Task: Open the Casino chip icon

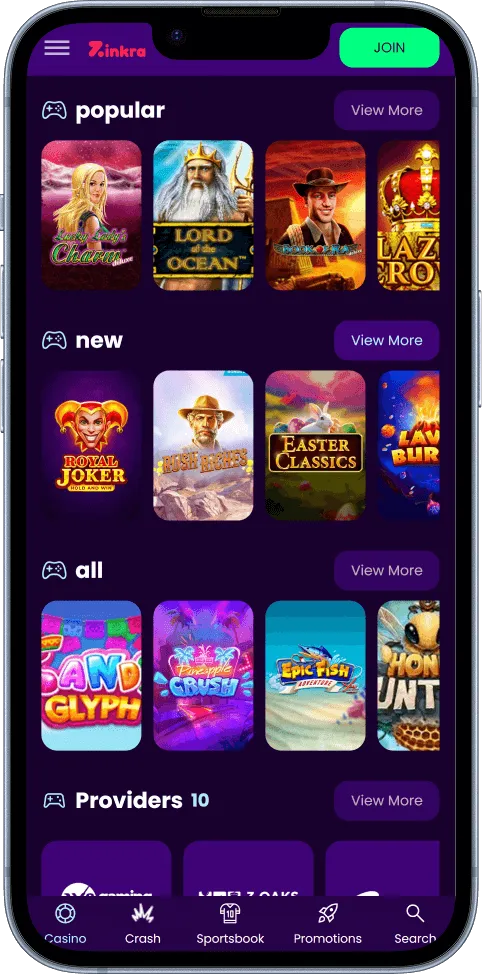Action: (x=65, y=914)
